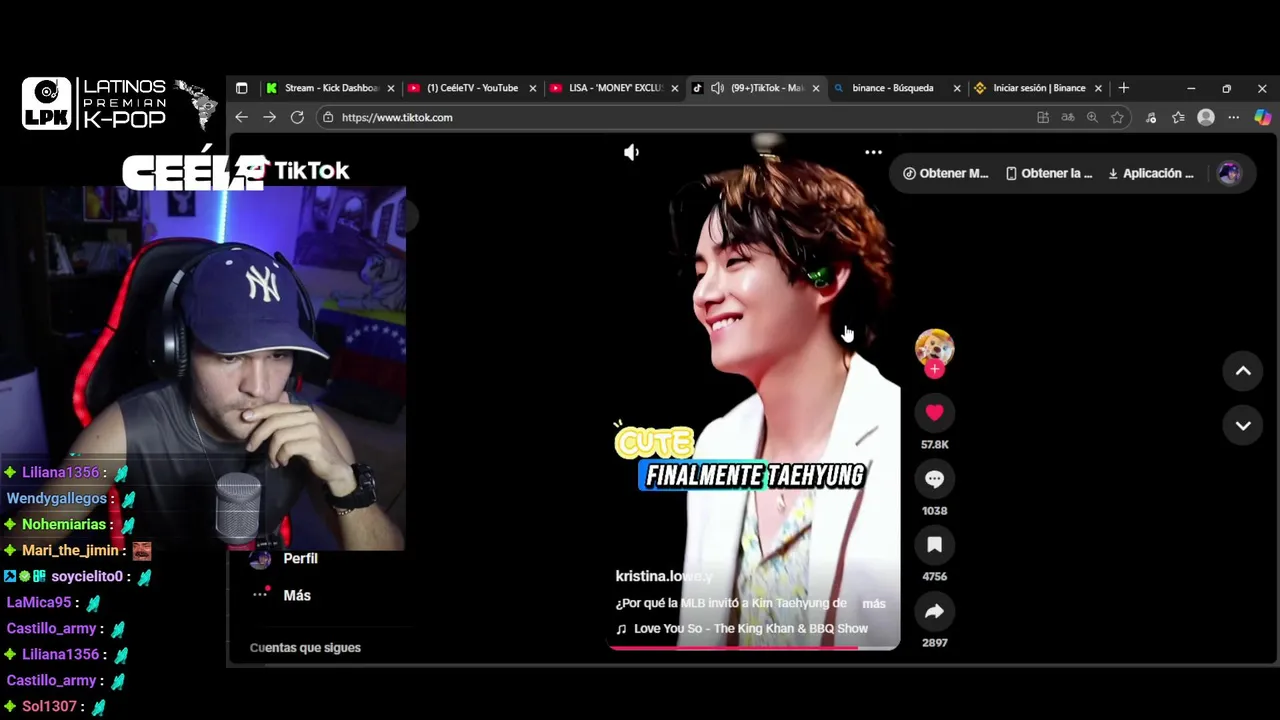Close the CeéleTV - YouTube tab

(x=533, y=88)
